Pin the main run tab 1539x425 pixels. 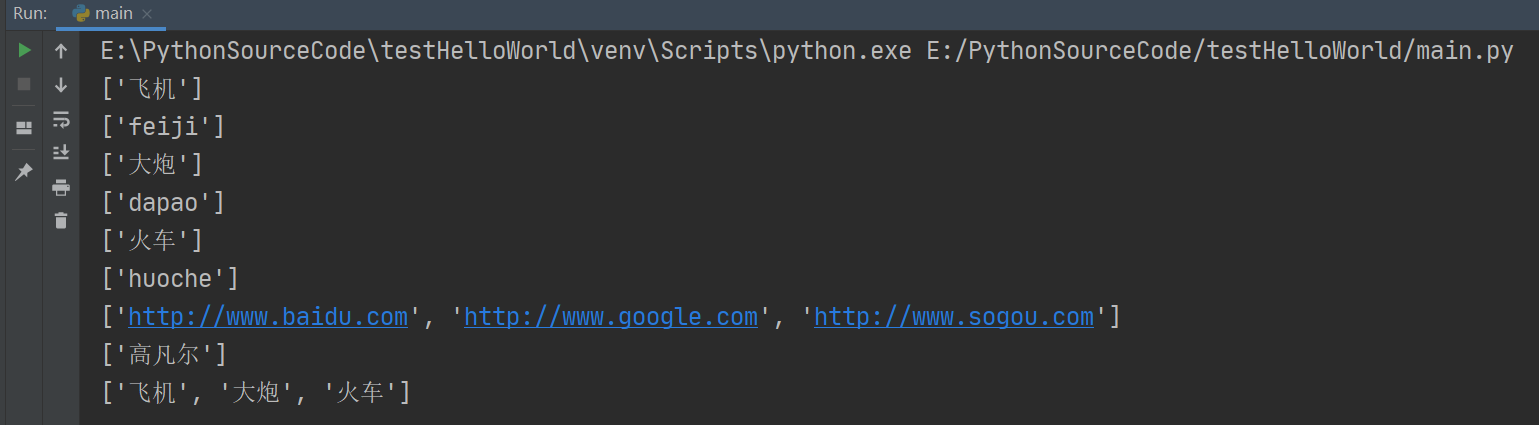coord(25,172)
